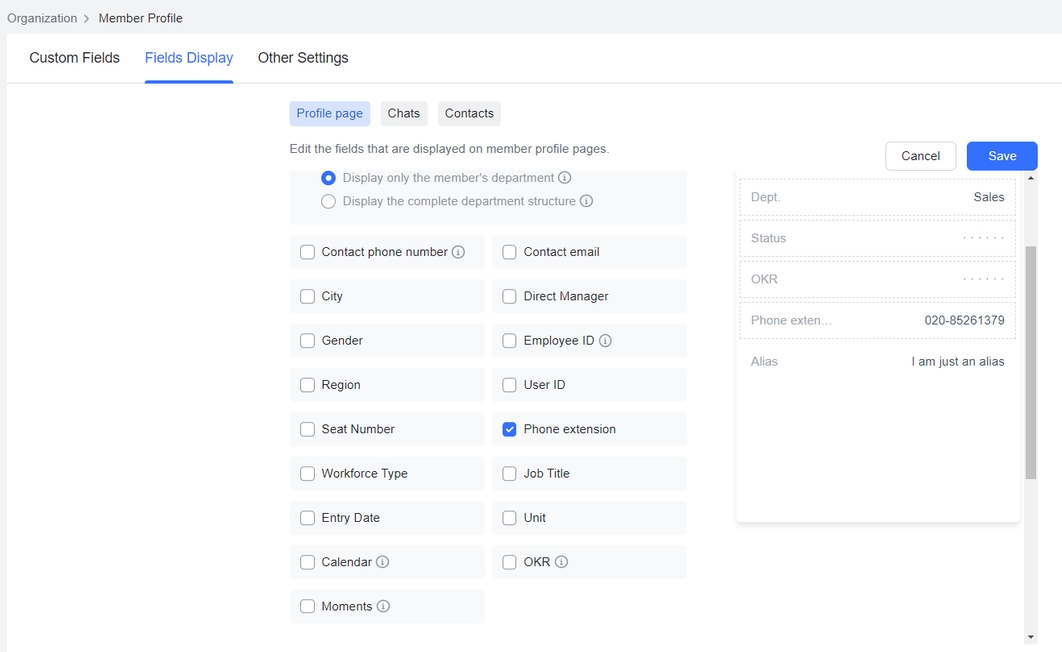Screen dimensions: 1062x652
Task: Click info icon for member's department option
Action: click(565, 178)
